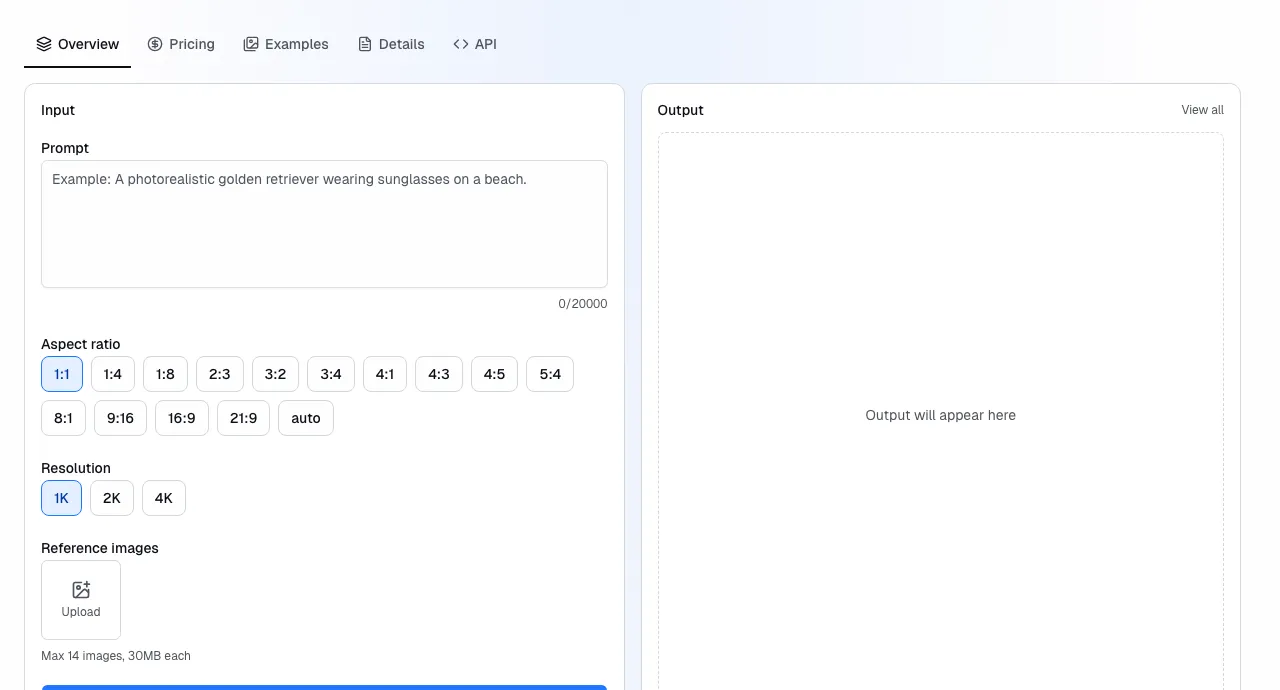
Task: Click the Upload reference images box
Action: pos(81,600)
